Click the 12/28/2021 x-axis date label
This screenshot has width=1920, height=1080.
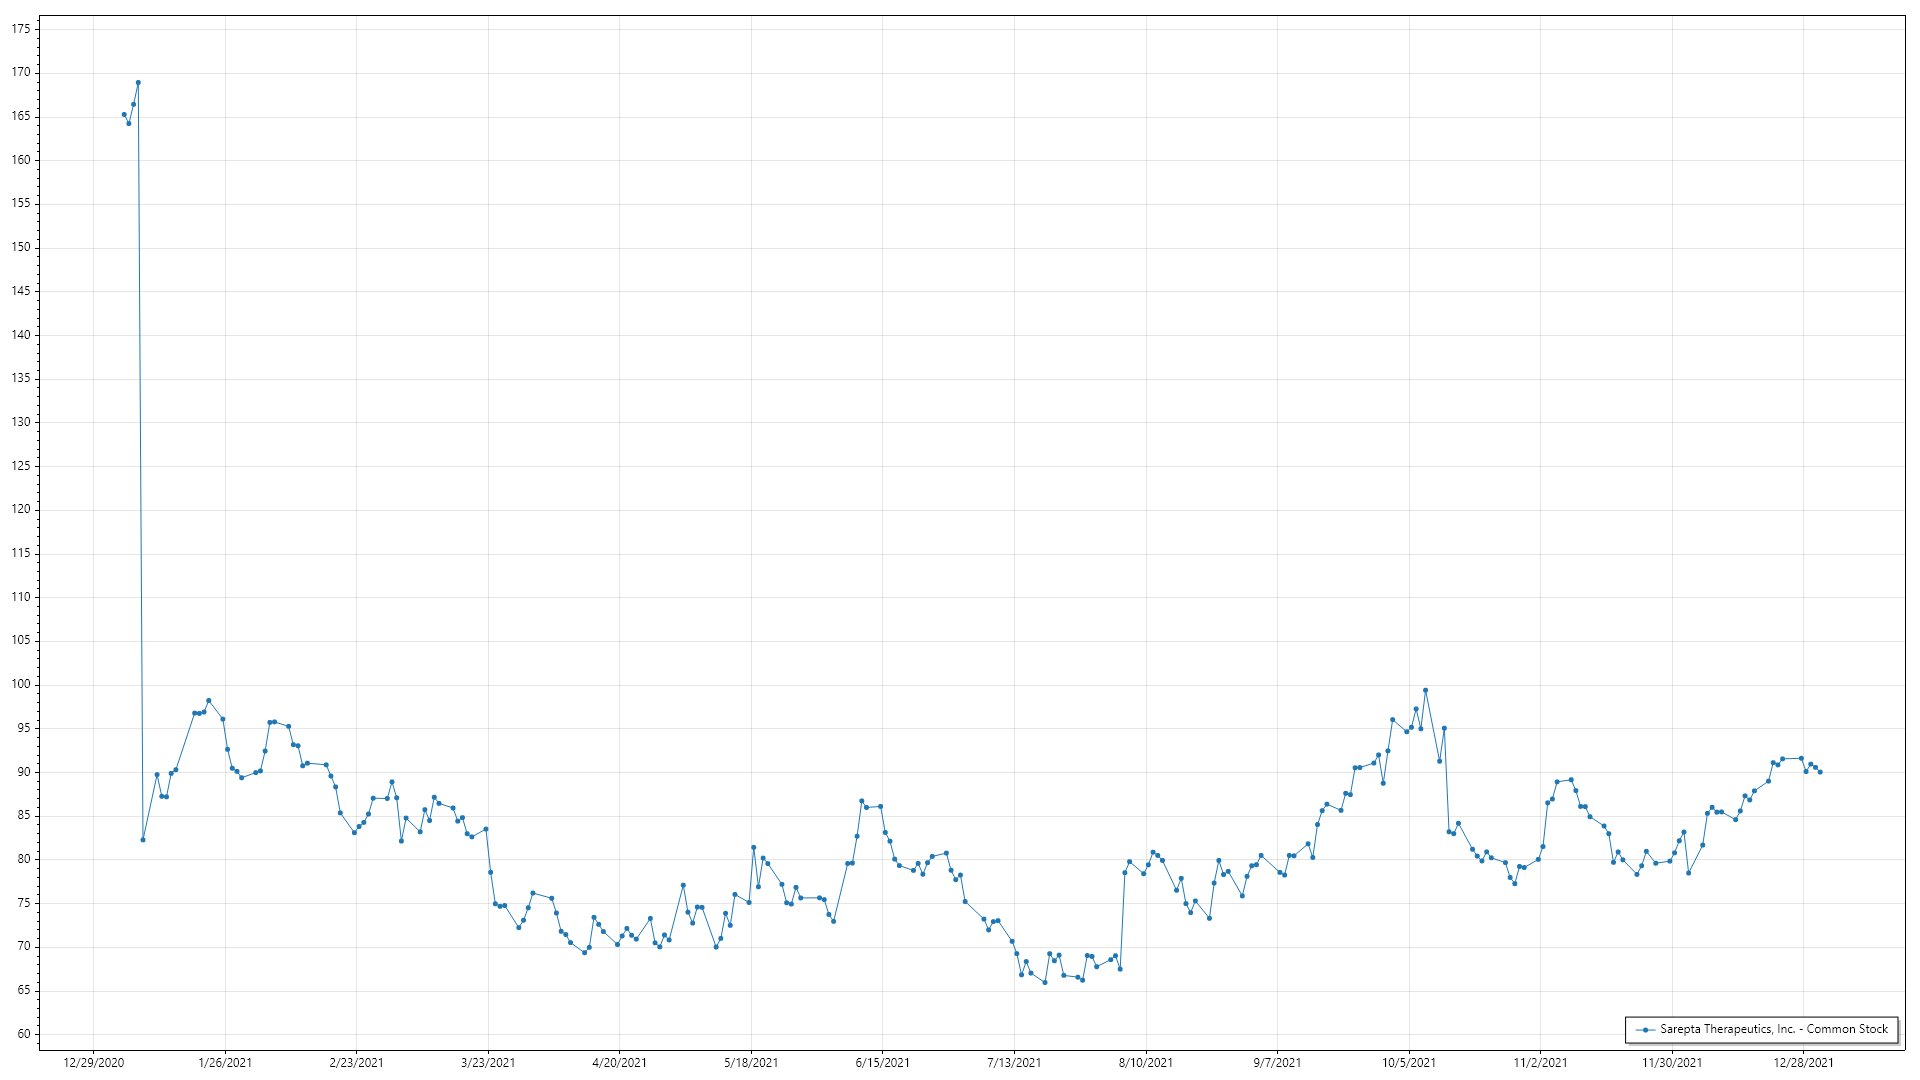click(x=1803, y=1062)
